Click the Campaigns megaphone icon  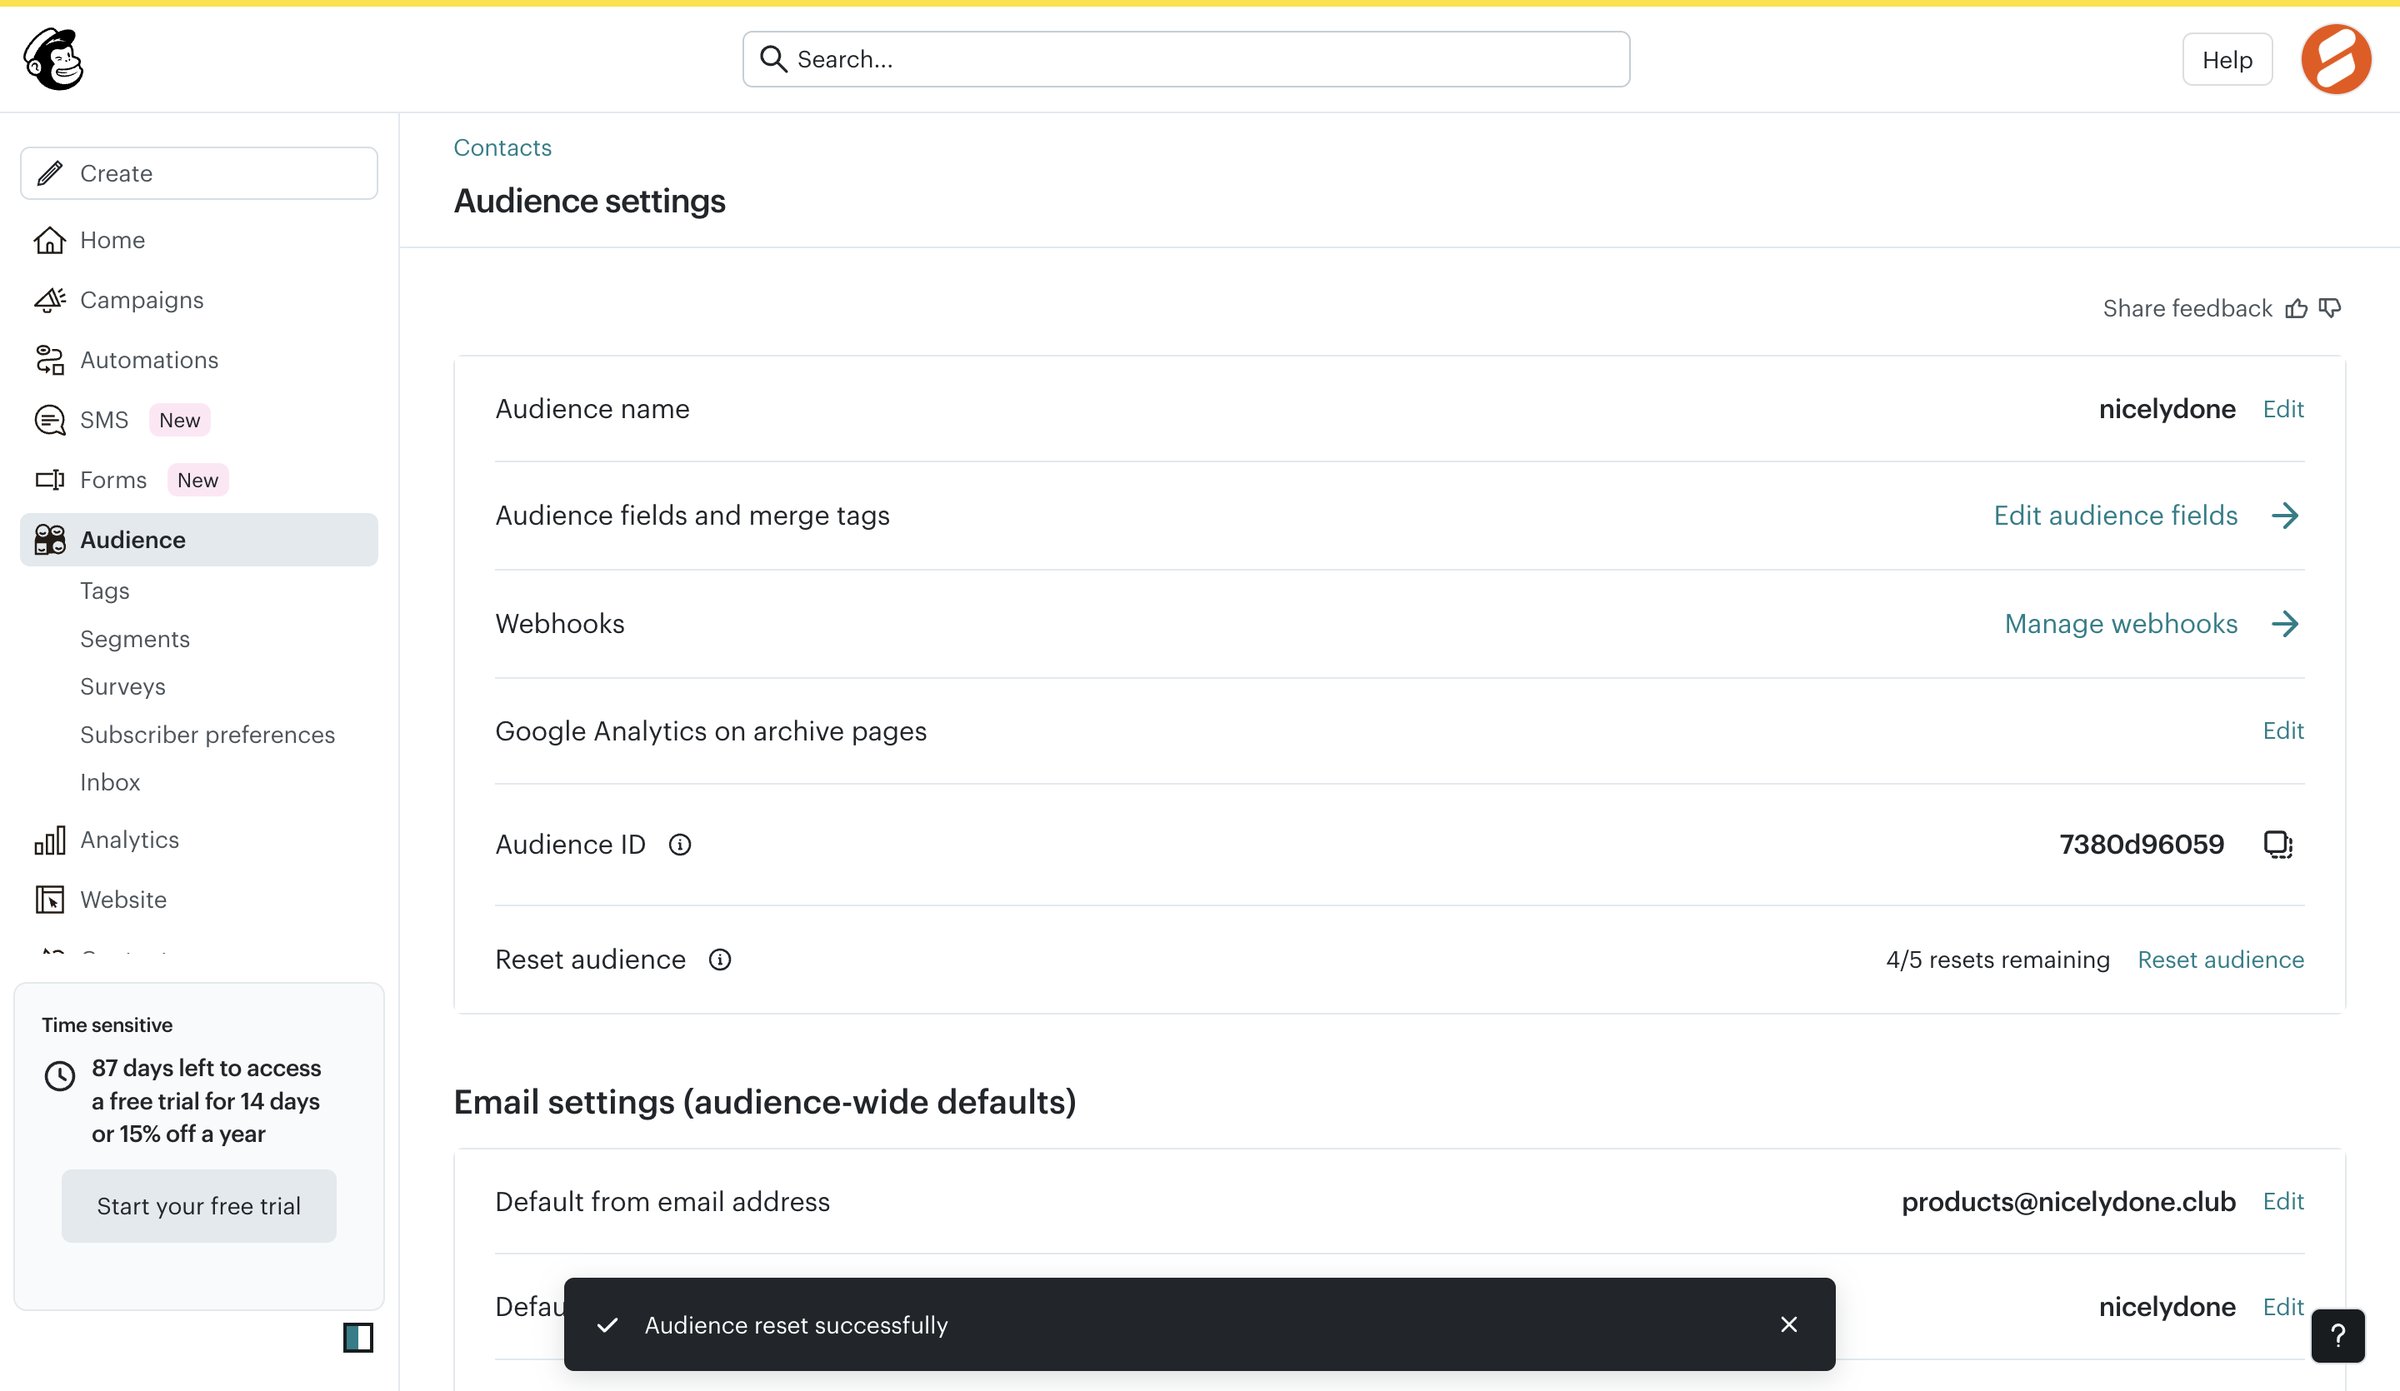49,300
